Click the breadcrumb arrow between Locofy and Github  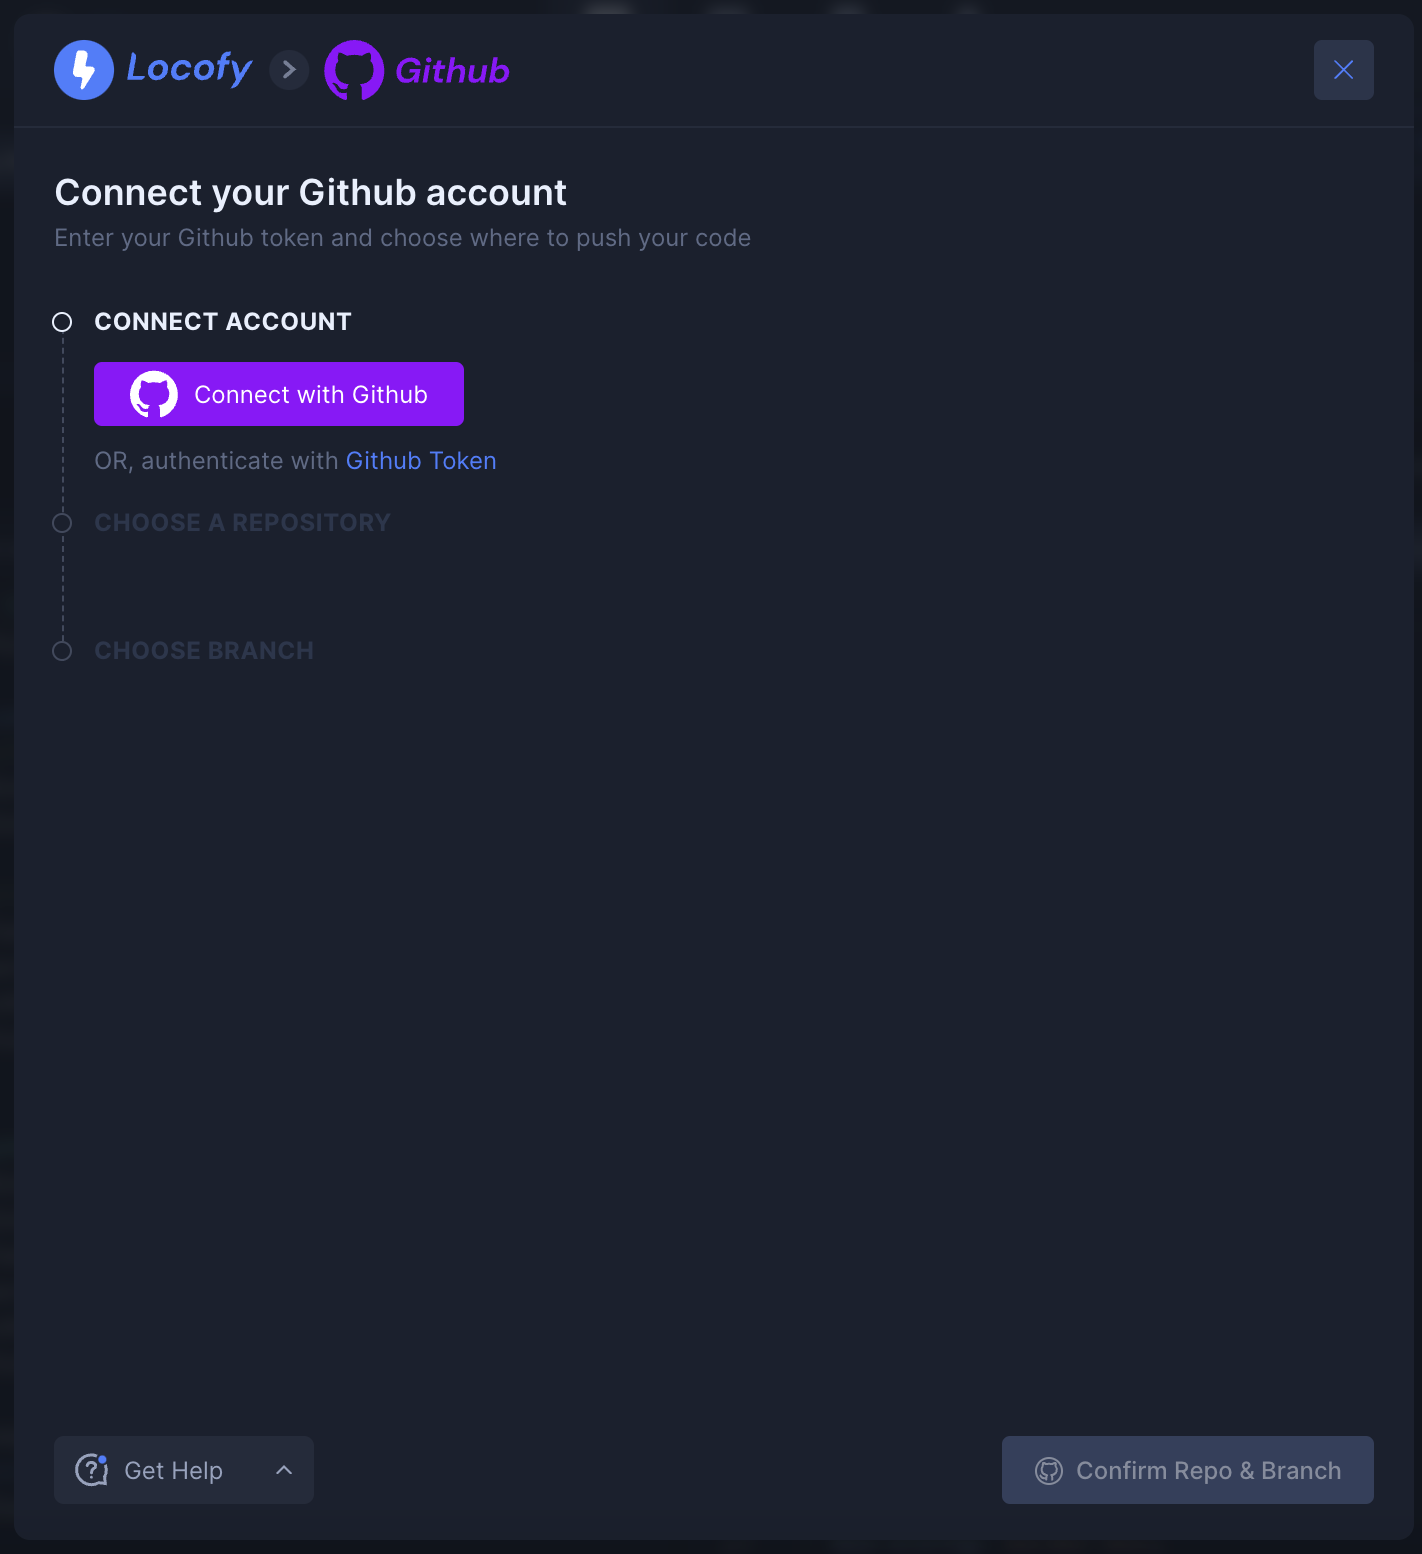click(289, 70)
